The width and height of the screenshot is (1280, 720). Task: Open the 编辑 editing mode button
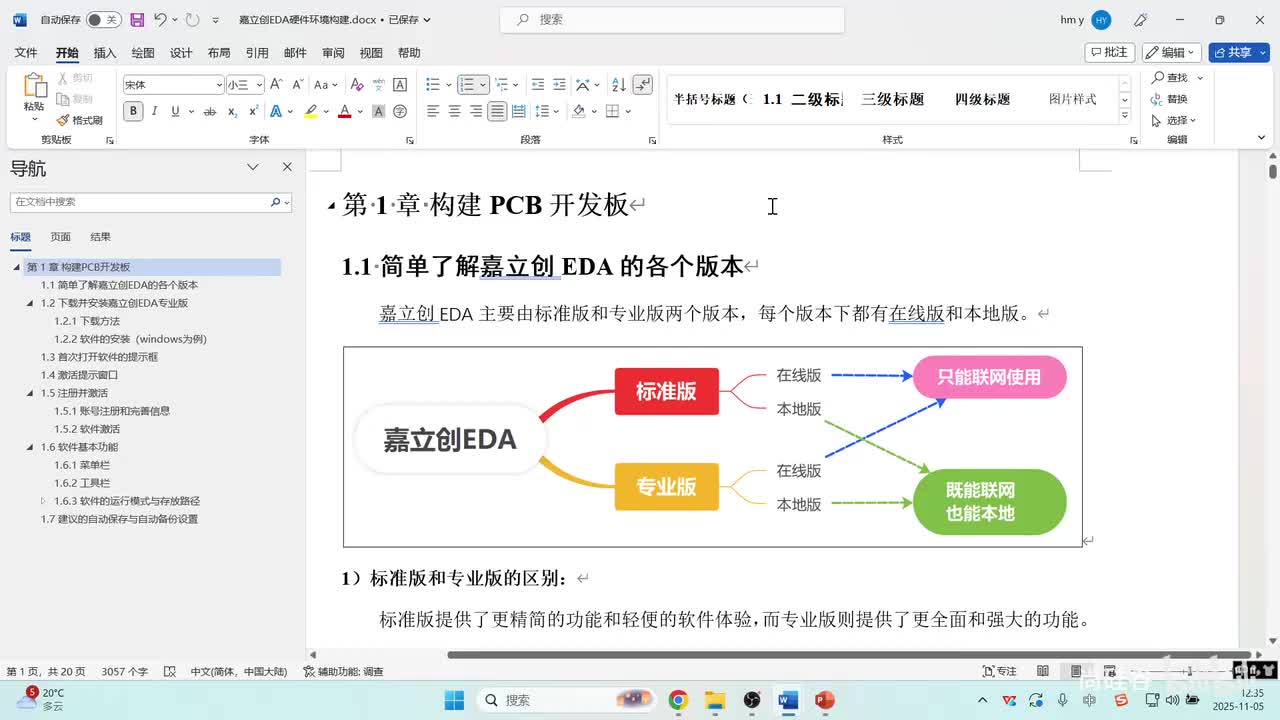pos(1171,52)
